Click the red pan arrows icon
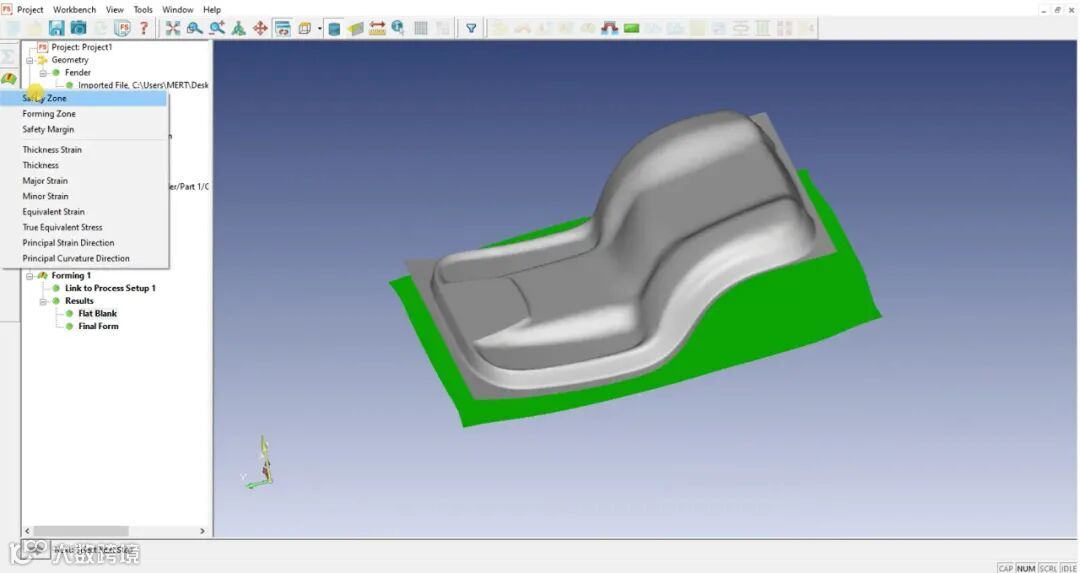 (260, 28)
